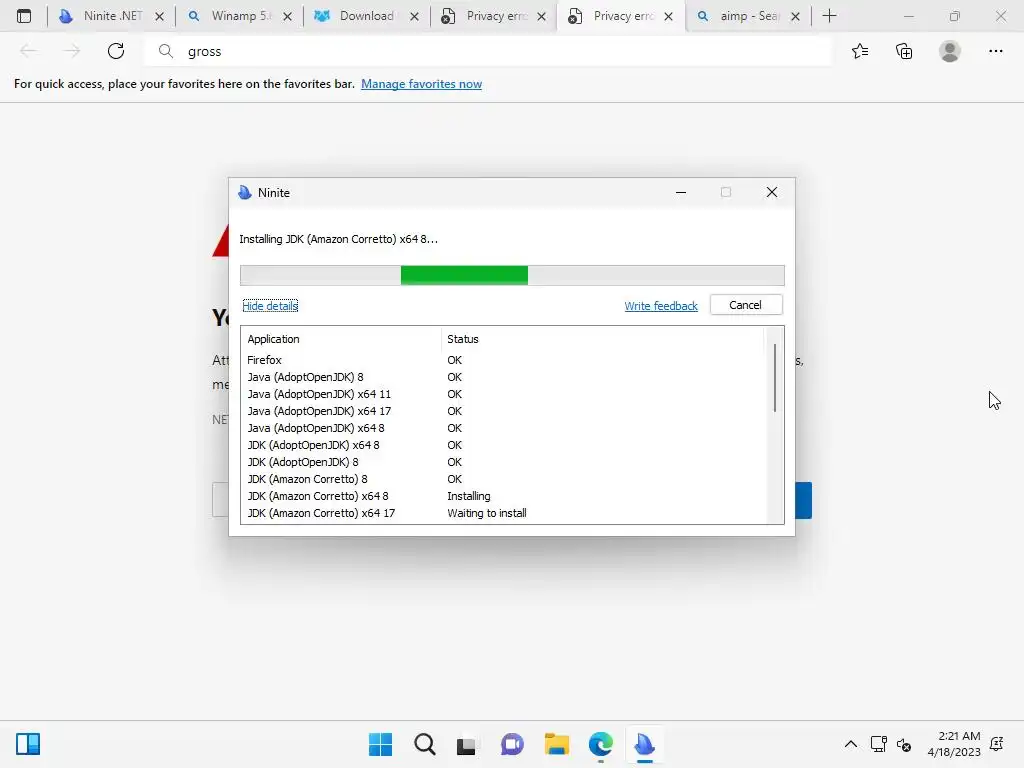Viewport: 1024px width, 768px height.
Task: Select JDK (Amazon Corretto) 8 row
Action: 503,479
